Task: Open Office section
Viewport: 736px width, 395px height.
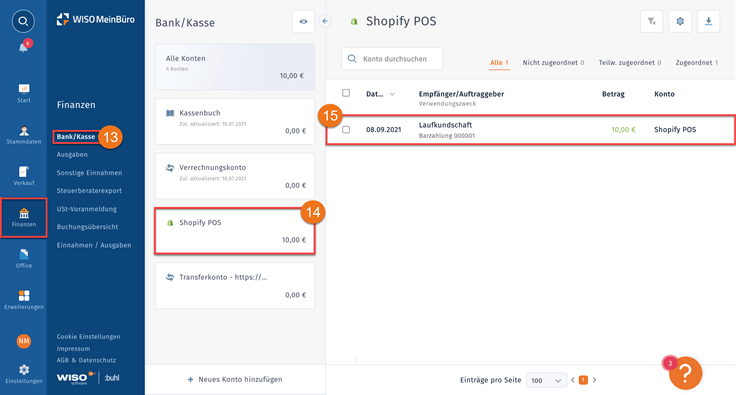Action: (x=24, y=259)
